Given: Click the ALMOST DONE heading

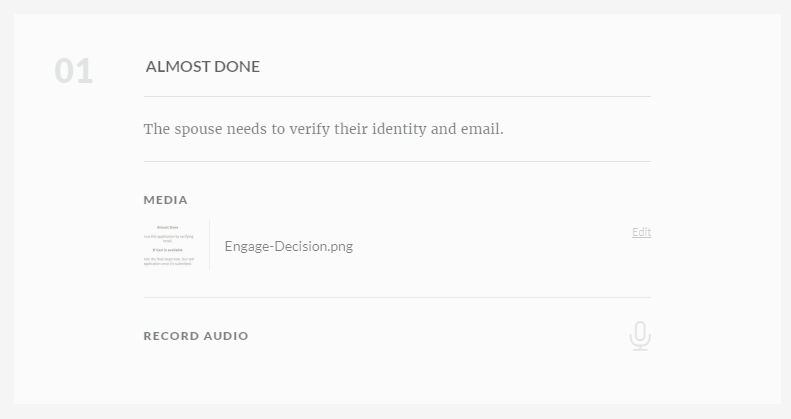Looking at the screenshot, I should click(203, 67).
